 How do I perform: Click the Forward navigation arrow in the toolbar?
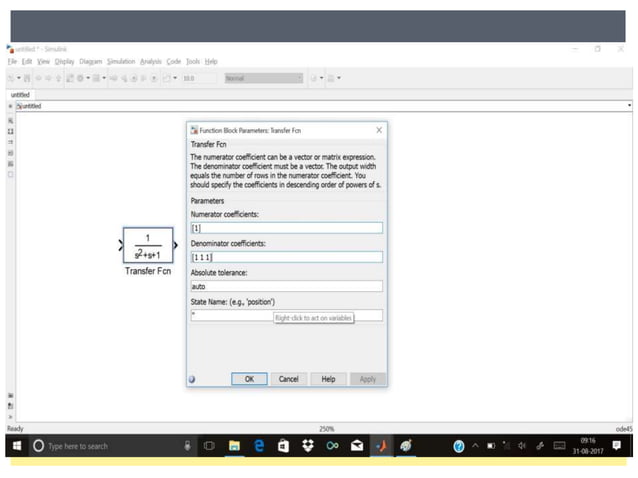coord(48,78)
